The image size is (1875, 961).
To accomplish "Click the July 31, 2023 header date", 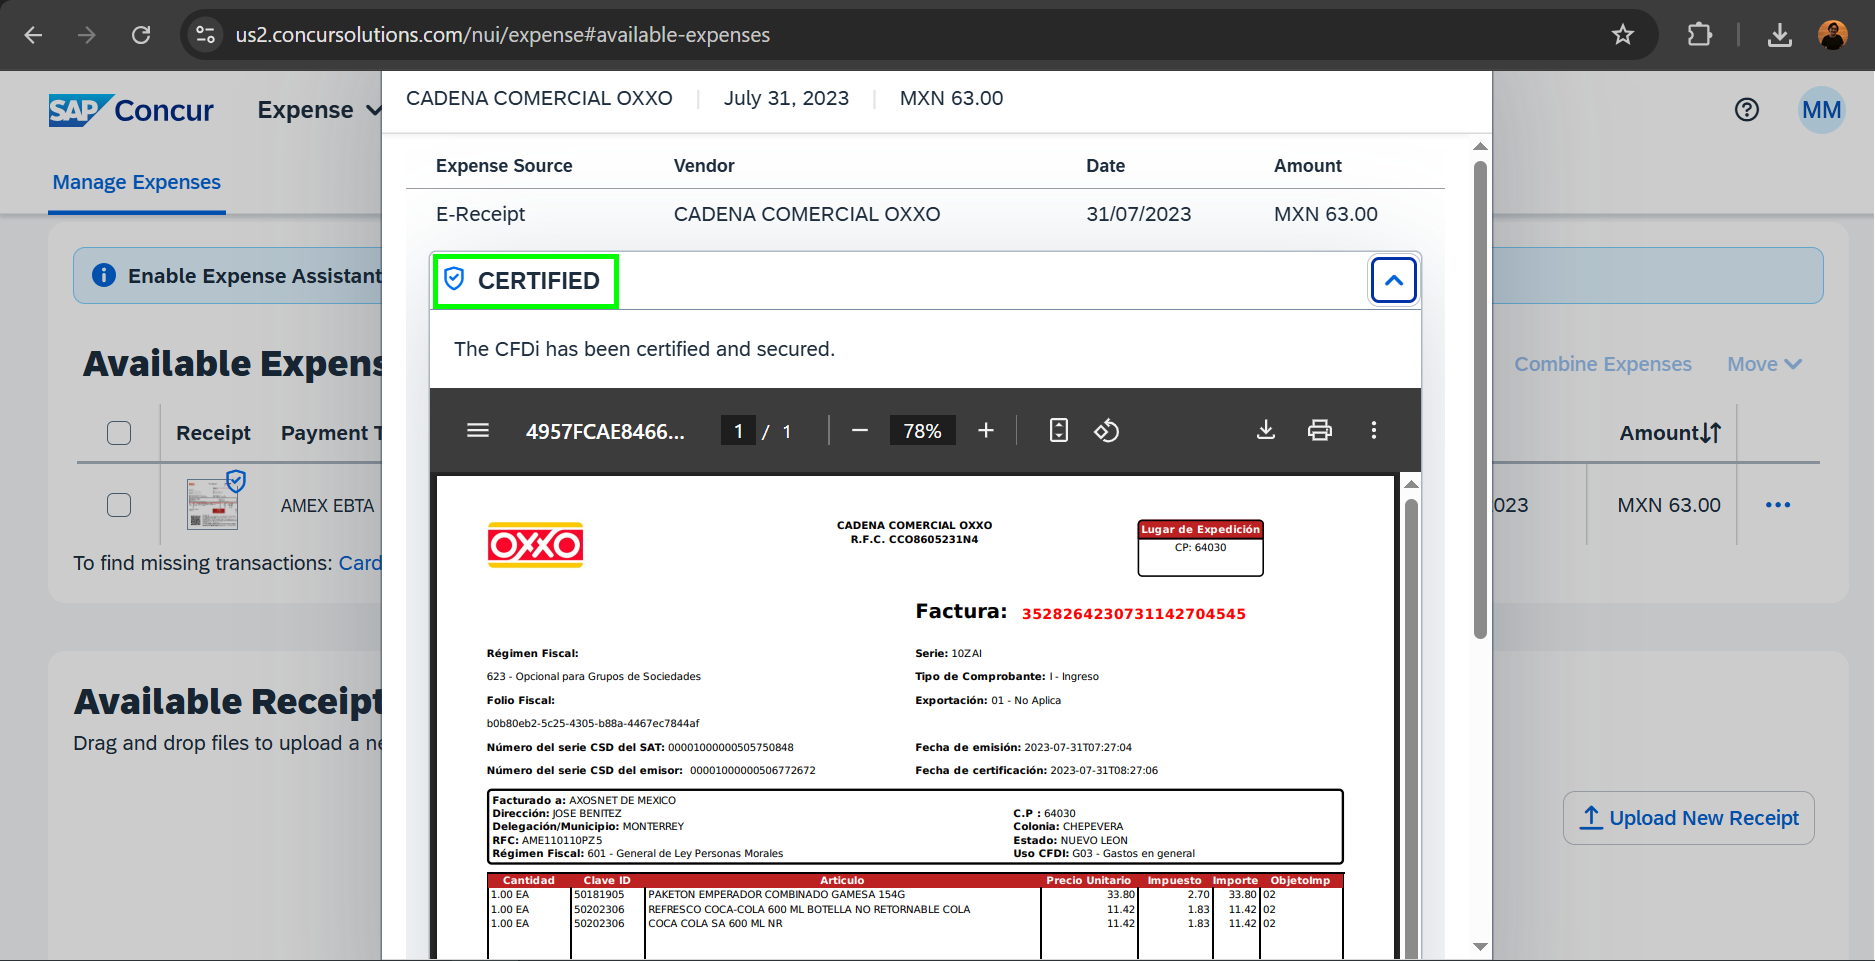I will (786, 98).
